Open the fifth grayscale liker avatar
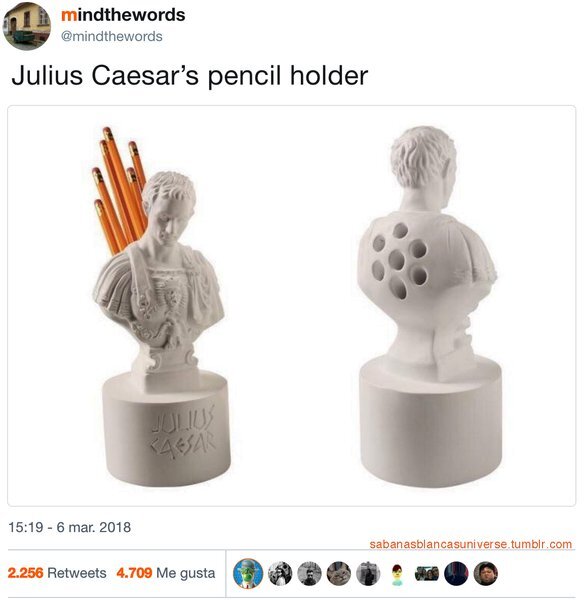584x600 pixels. [368, 574]
